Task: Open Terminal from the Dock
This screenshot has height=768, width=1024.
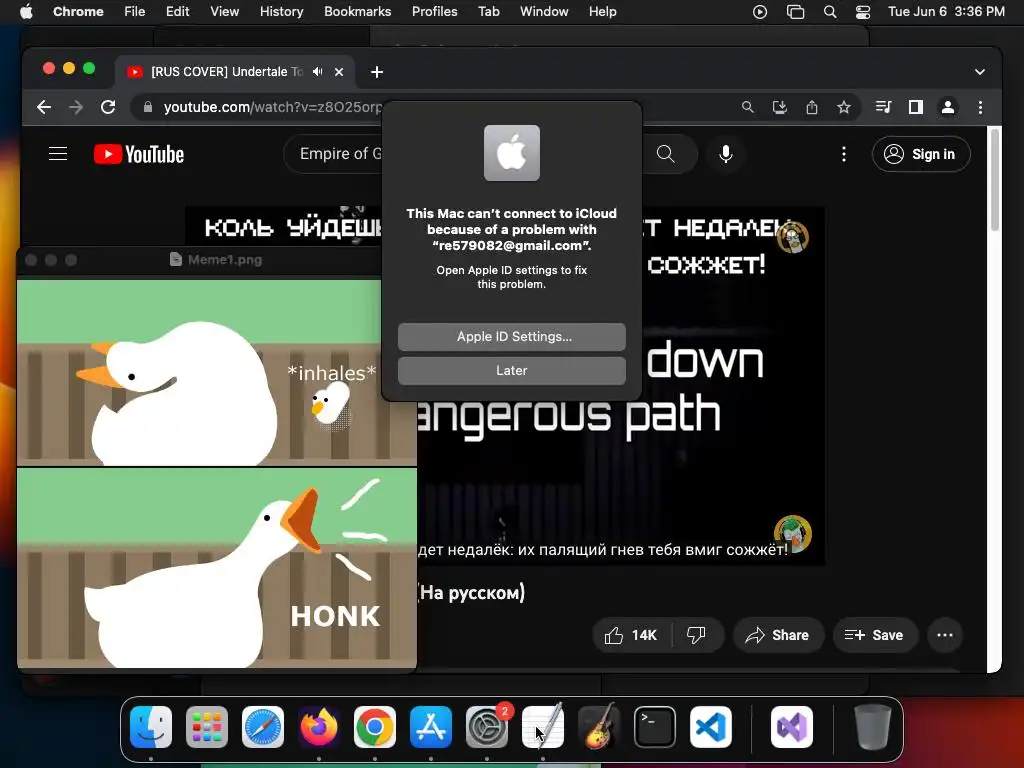Action: [654, 727]
